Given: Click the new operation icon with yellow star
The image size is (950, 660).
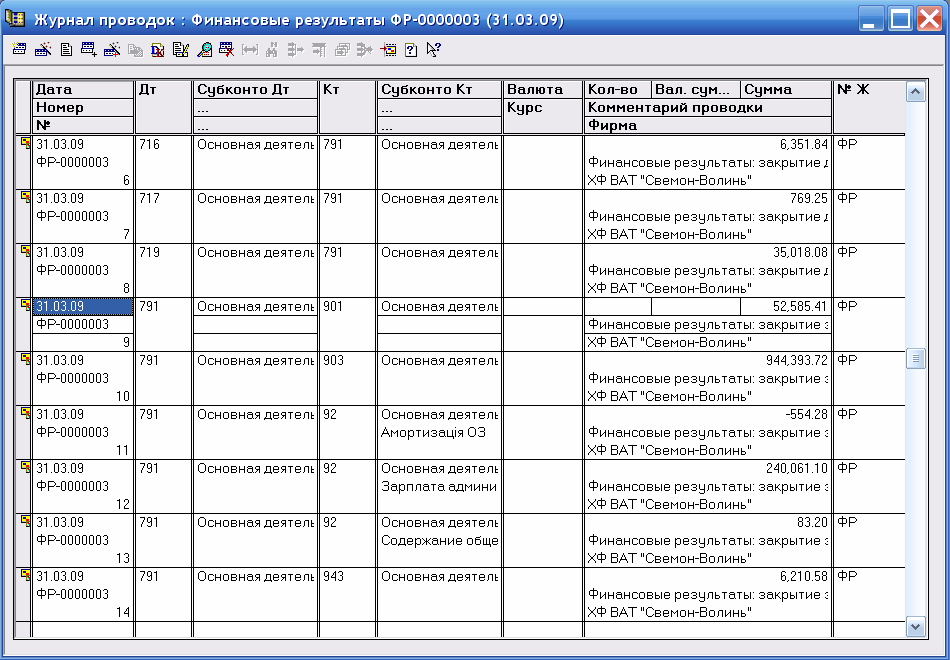Looking at the screenshot, I should coord(19,49).
